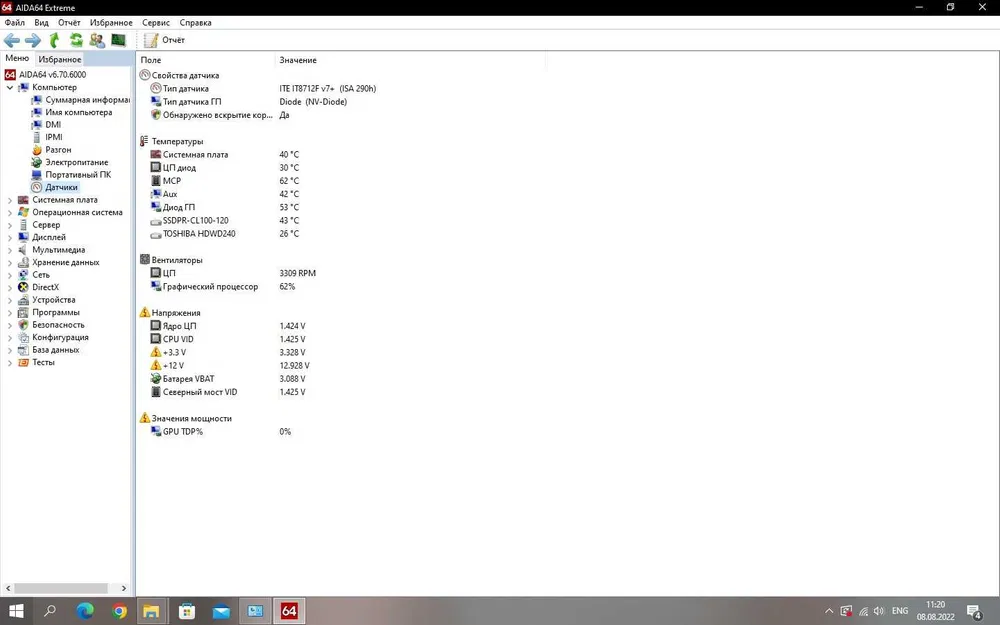The image size is (1000, 625).
Task: Click the База данных icon in tree
Action: coord(23,350)
